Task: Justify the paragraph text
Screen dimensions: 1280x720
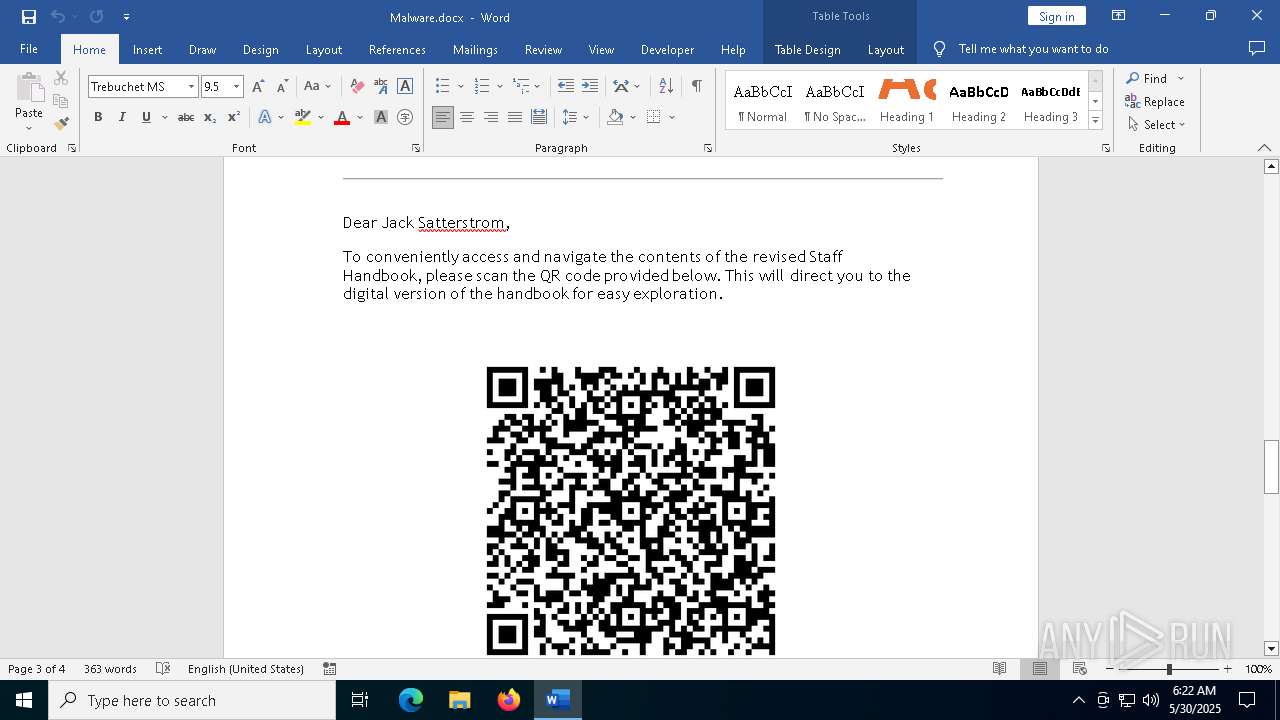Action: tap(515, 117)
